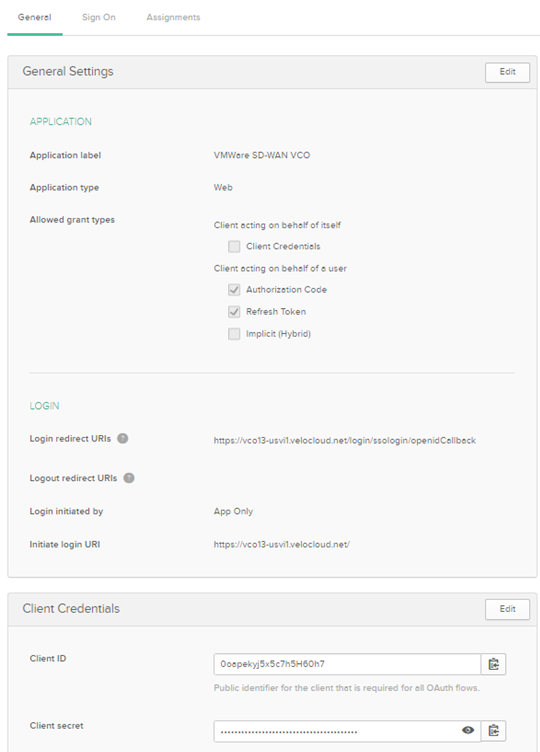Switch to the Sign On tab

coord(98,17)
